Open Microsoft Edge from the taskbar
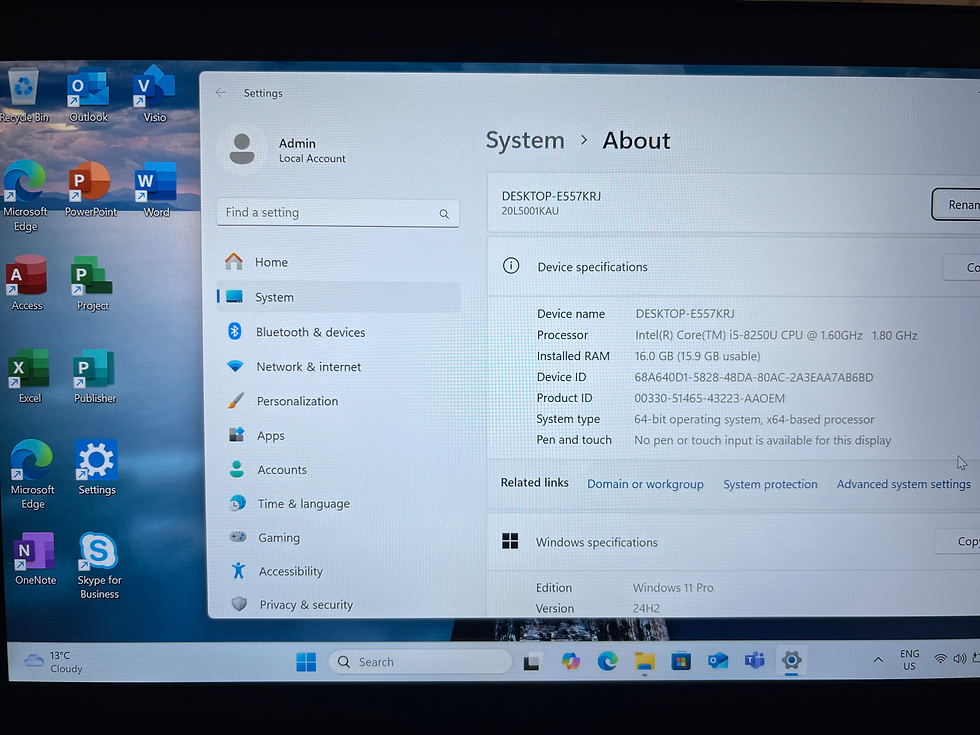This screenshot has width=980, height=735. 607,661
